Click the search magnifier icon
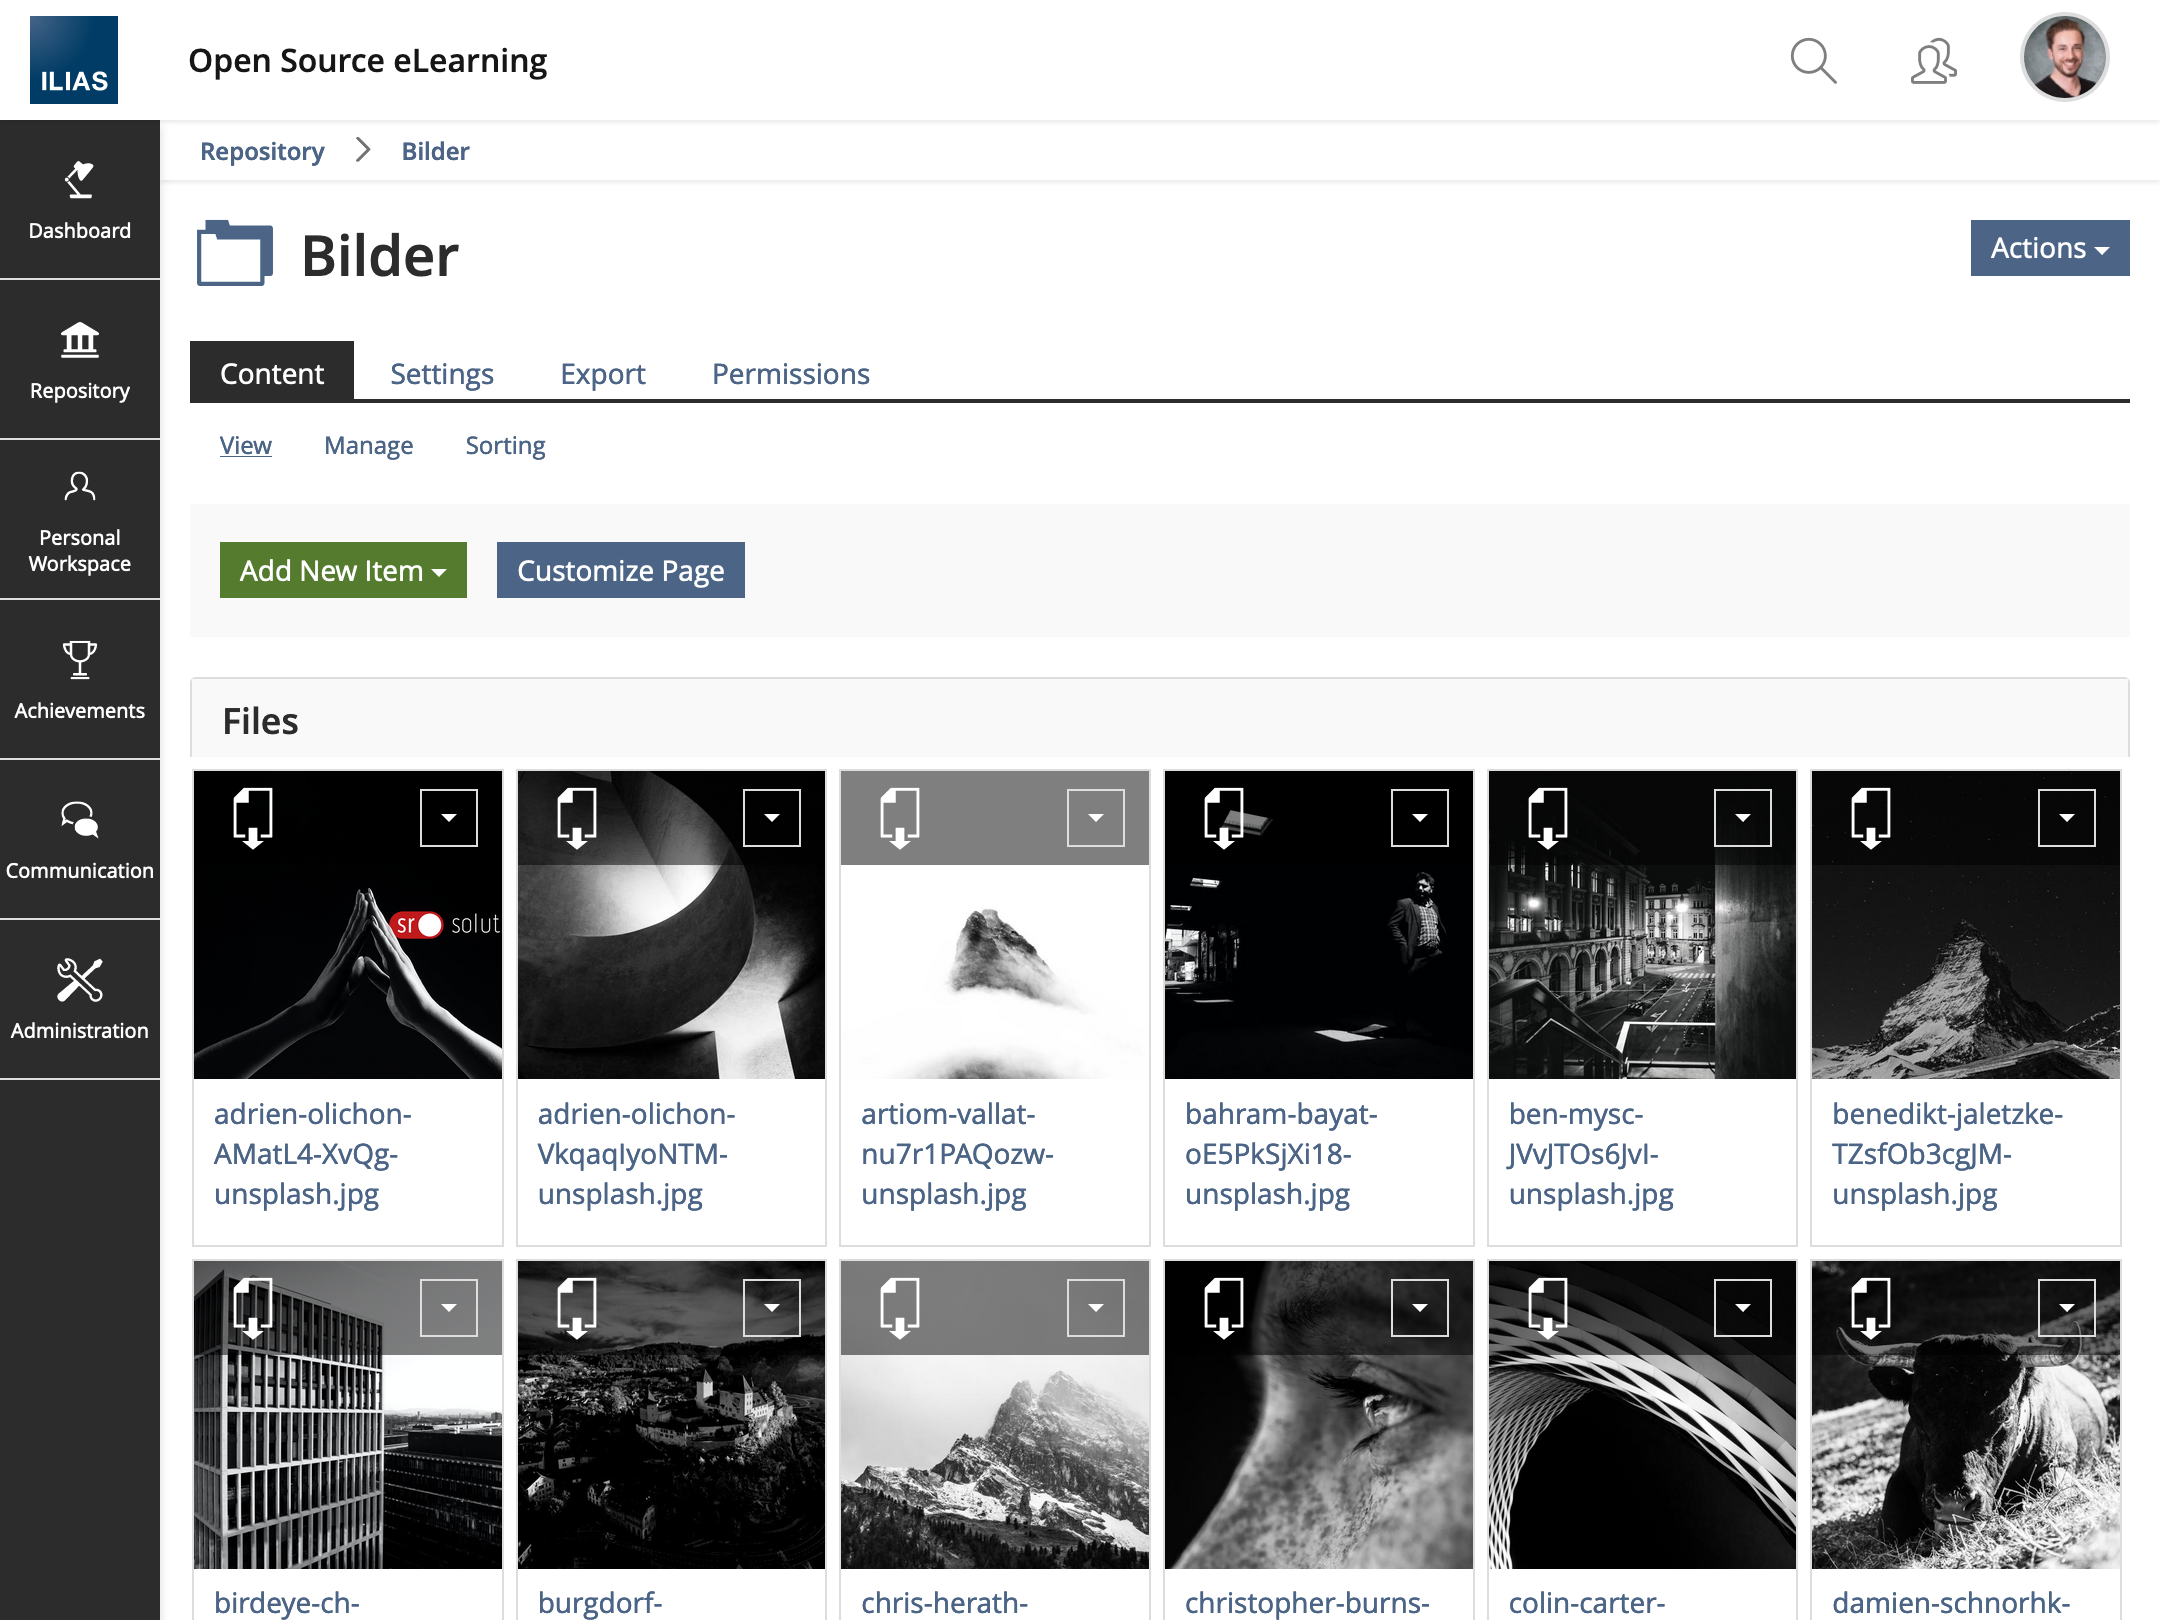 pos(1812,61)
